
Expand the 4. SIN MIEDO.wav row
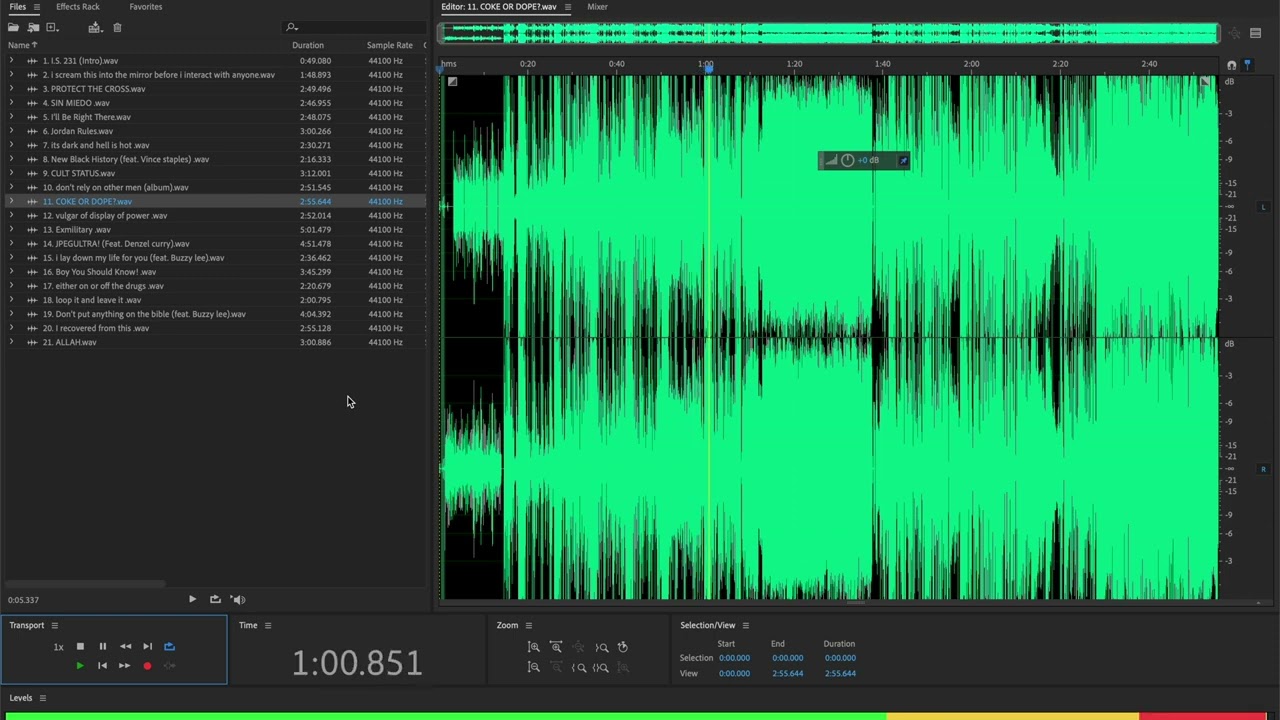point(11,103)
